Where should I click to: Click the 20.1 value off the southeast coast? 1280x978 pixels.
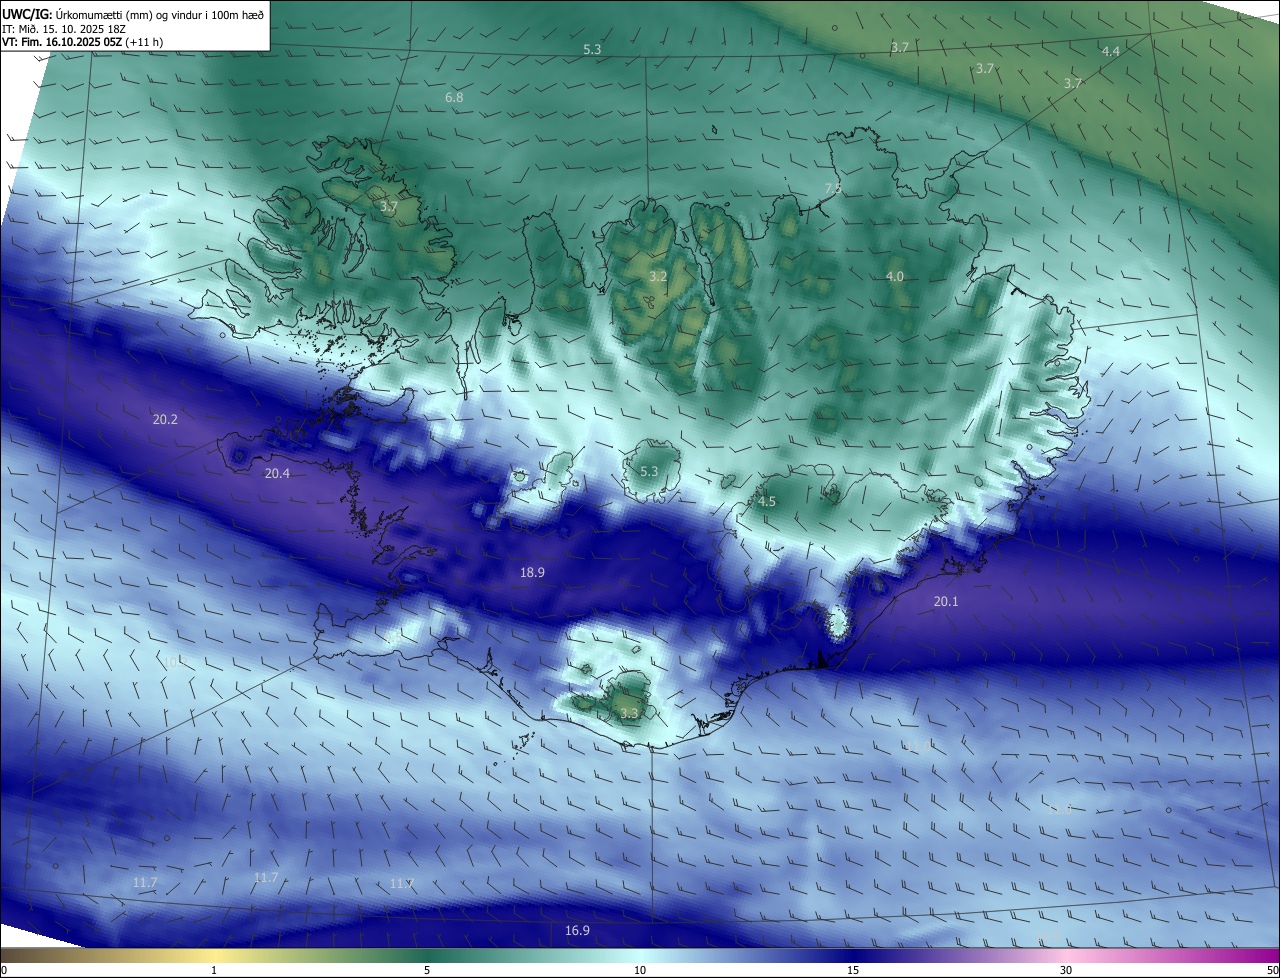coord(945,601)
